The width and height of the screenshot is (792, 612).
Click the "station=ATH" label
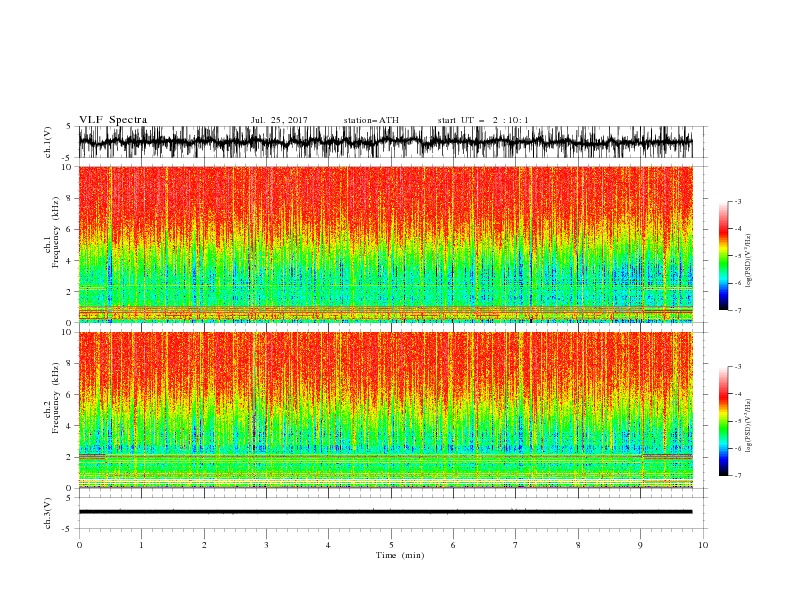point(371,120)
